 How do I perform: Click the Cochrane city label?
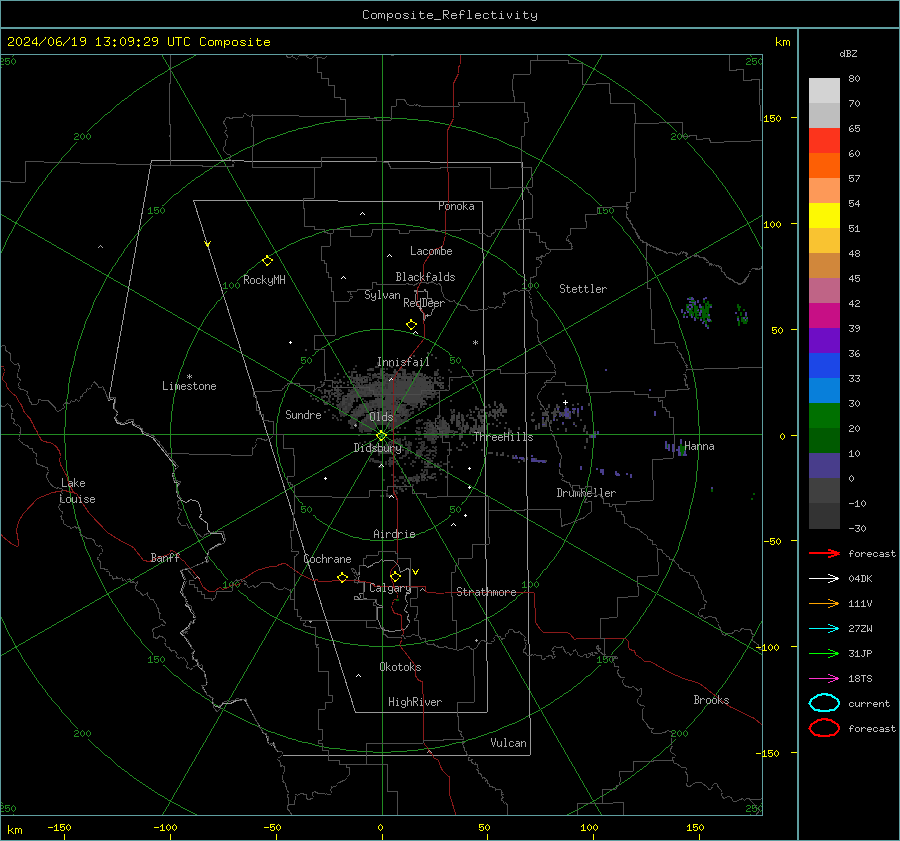[327, 559]
